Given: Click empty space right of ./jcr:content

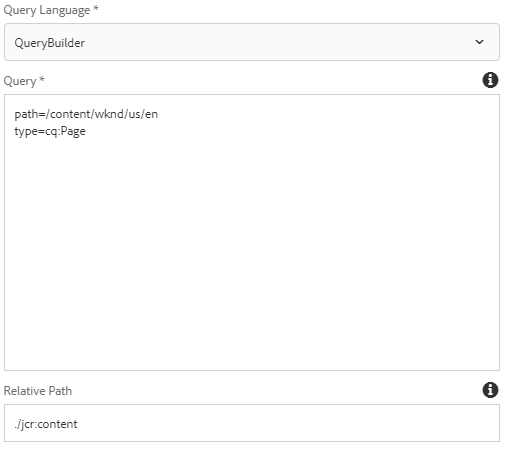Looking at the screenshot, I should [x=287, y=423].
